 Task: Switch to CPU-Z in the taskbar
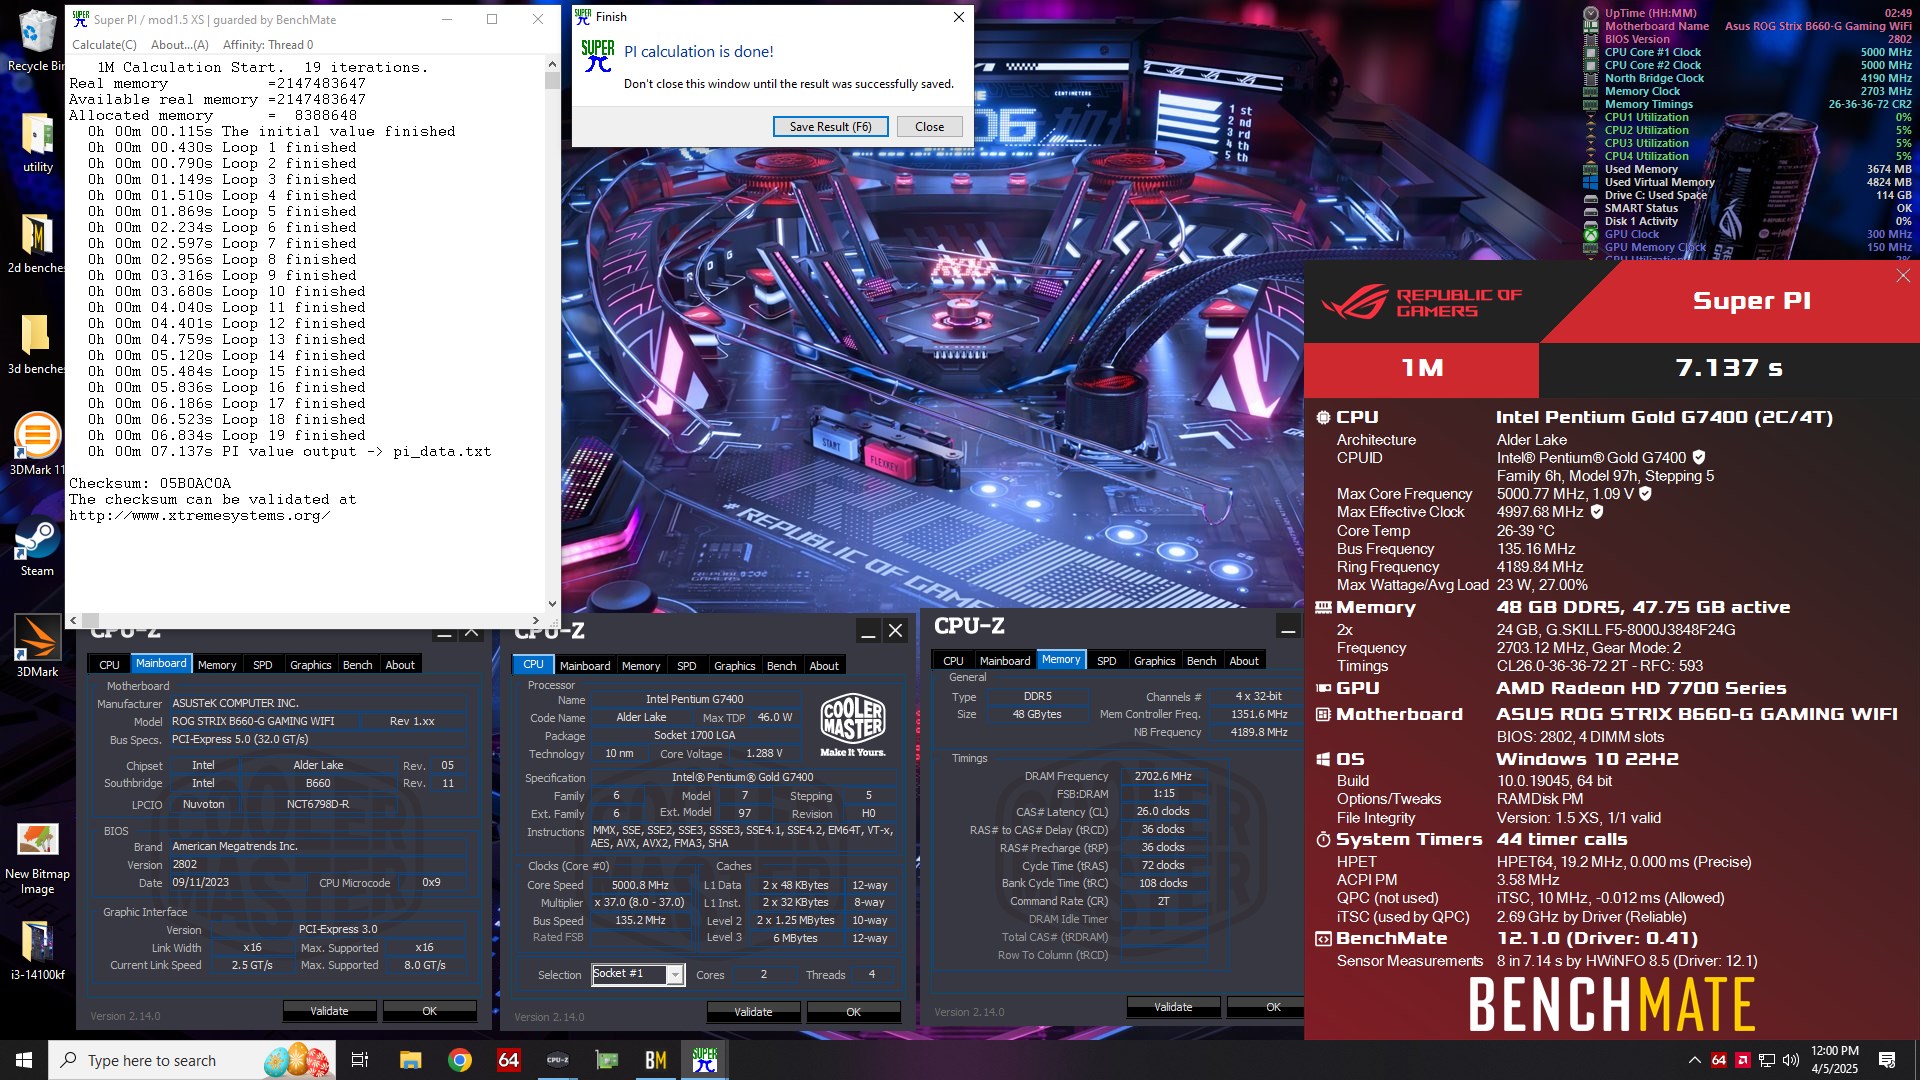click(558, 1060)
